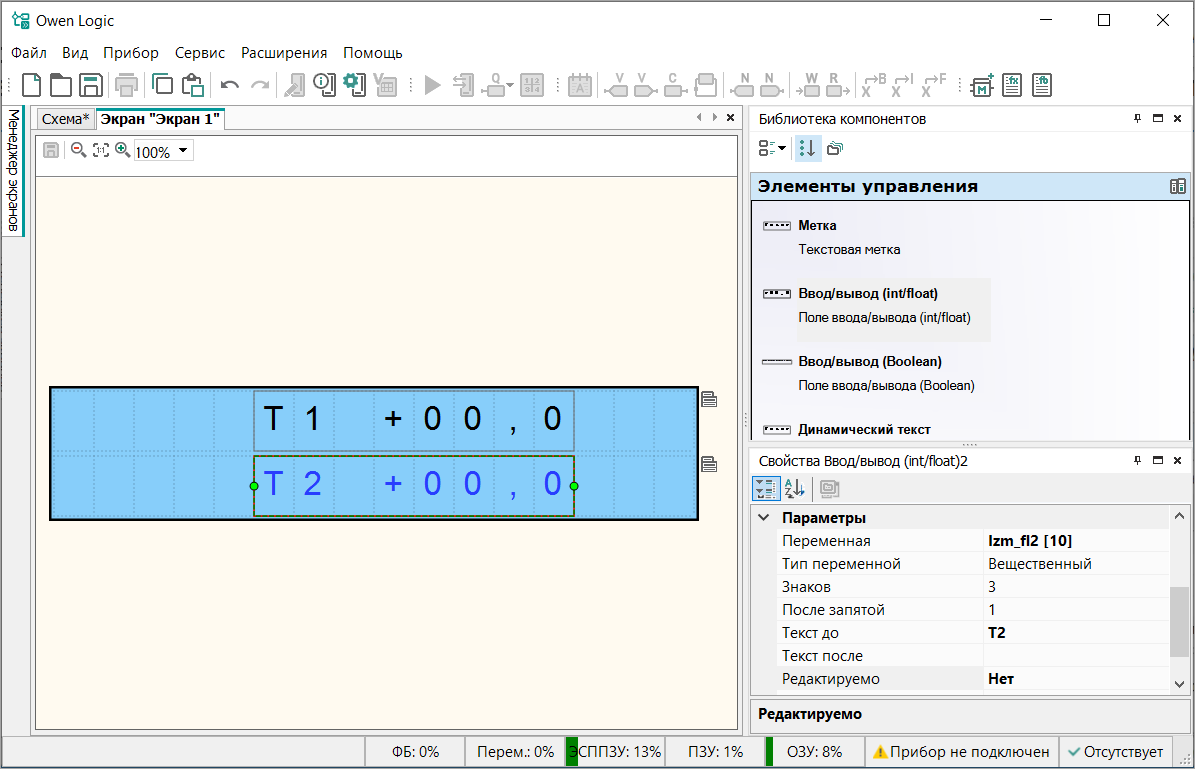The height and width of the screenshot is (769, 1195).
Task: Open device information icon in toolbar
Action: pyautogui.click(x=323, y=85)
